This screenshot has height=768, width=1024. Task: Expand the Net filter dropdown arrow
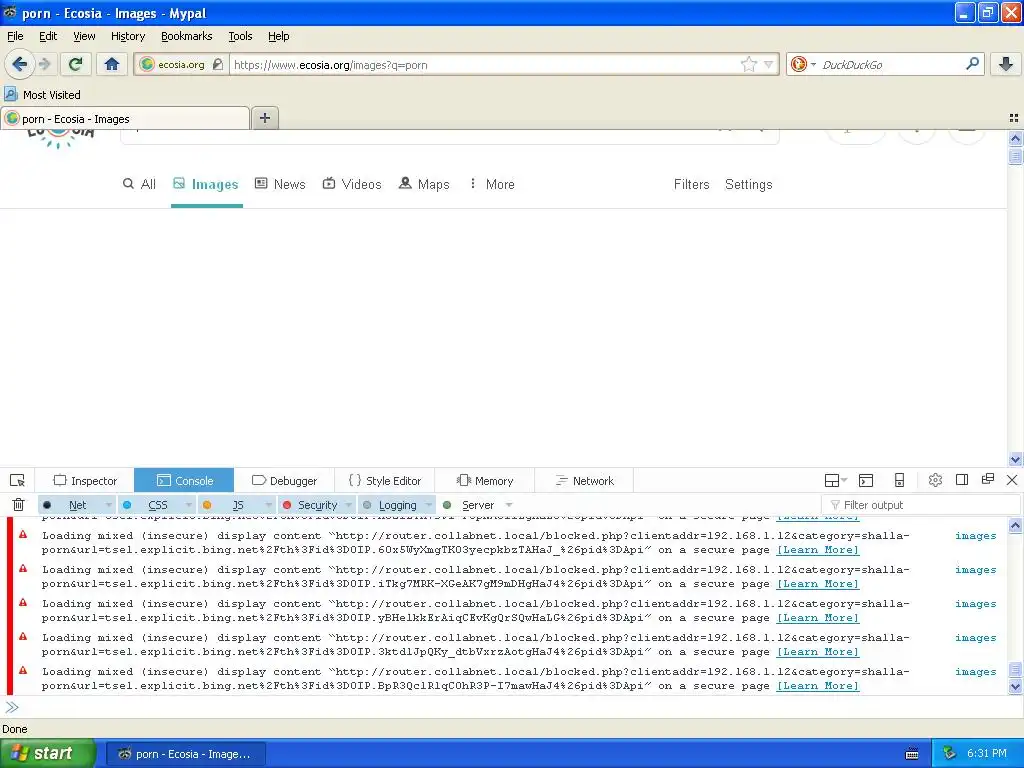pyautogui.click(x=108, y=505)
